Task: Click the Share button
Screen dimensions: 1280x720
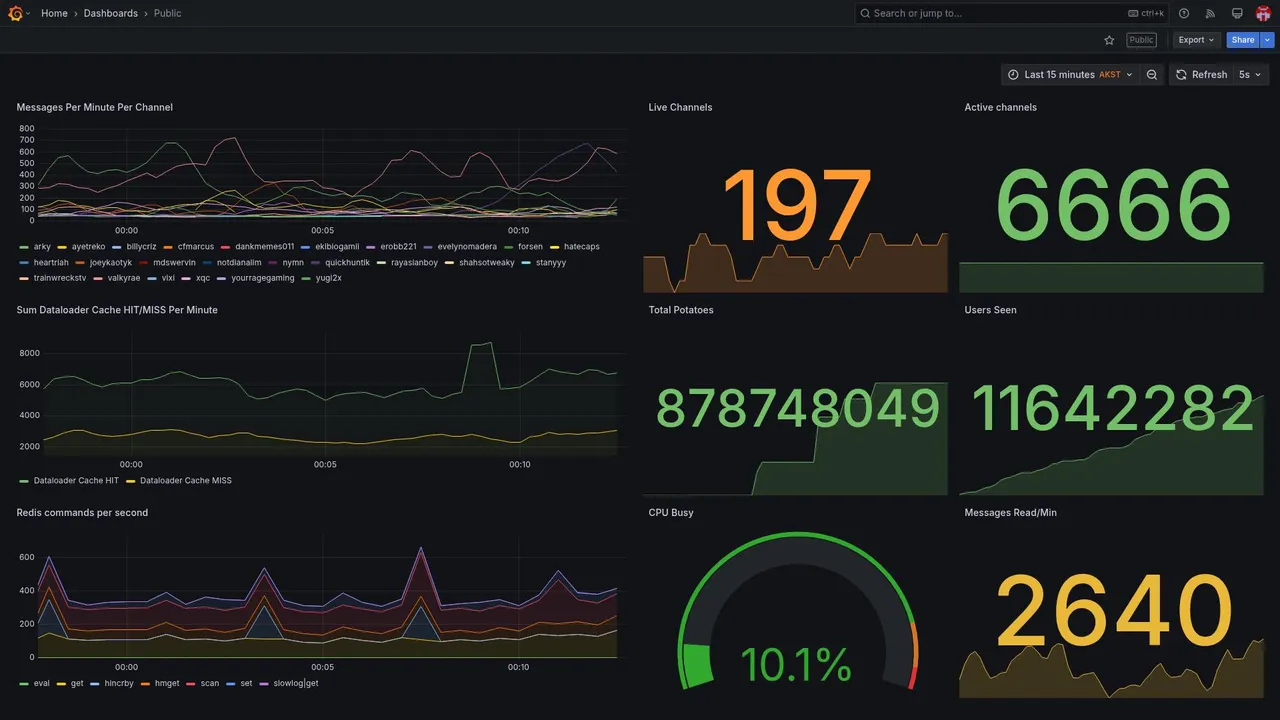Action: click(1243, 40)
